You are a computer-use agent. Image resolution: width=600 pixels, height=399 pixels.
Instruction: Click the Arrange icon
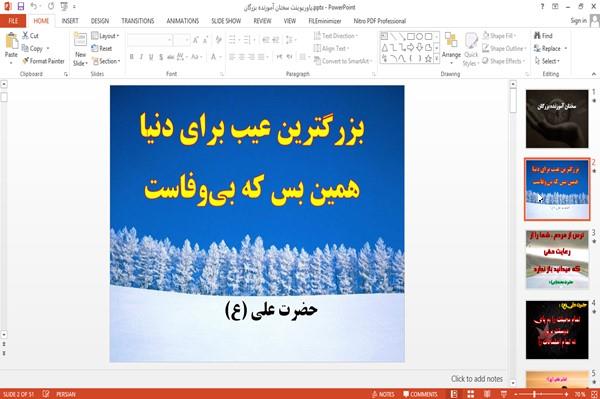point(451,48)
